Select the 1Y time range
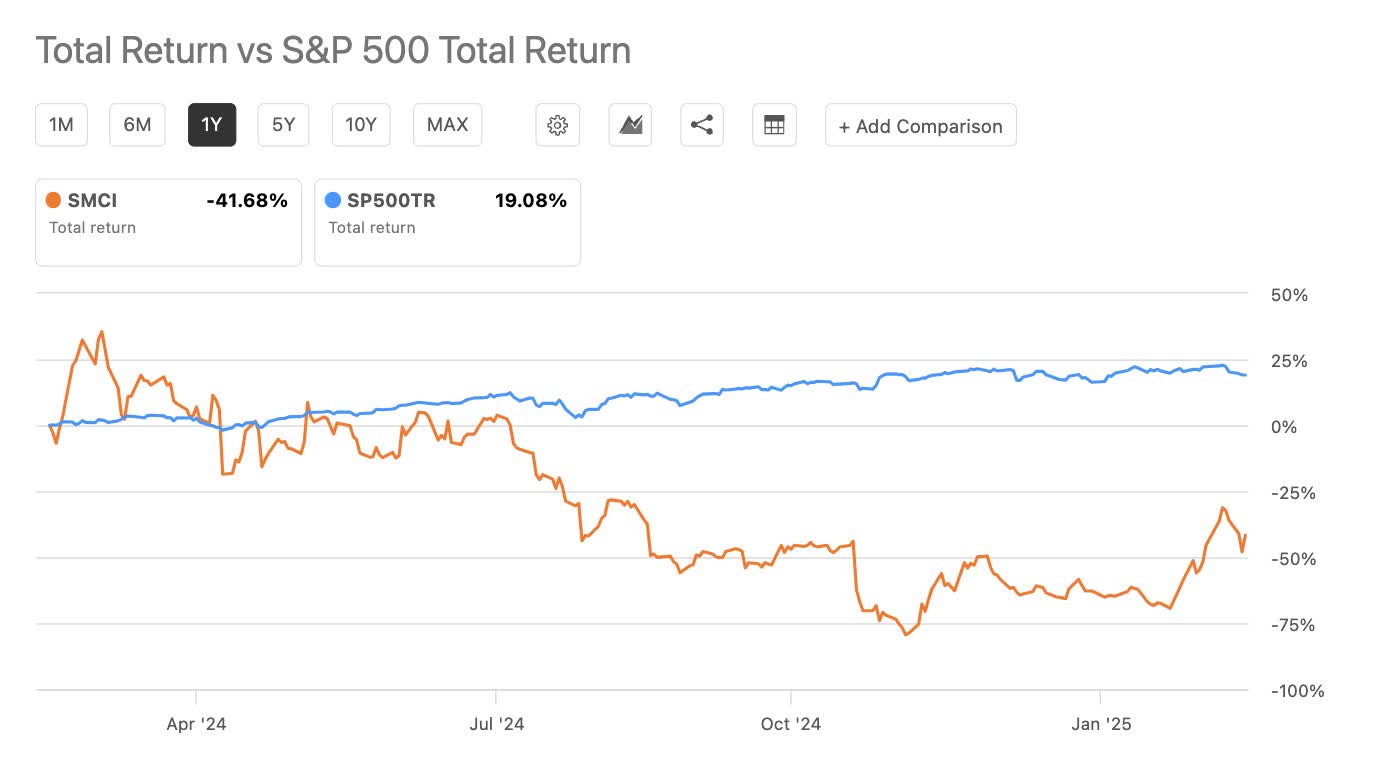Image resolution: width=1394 pixels, height=784 pixels. (212, 124)
